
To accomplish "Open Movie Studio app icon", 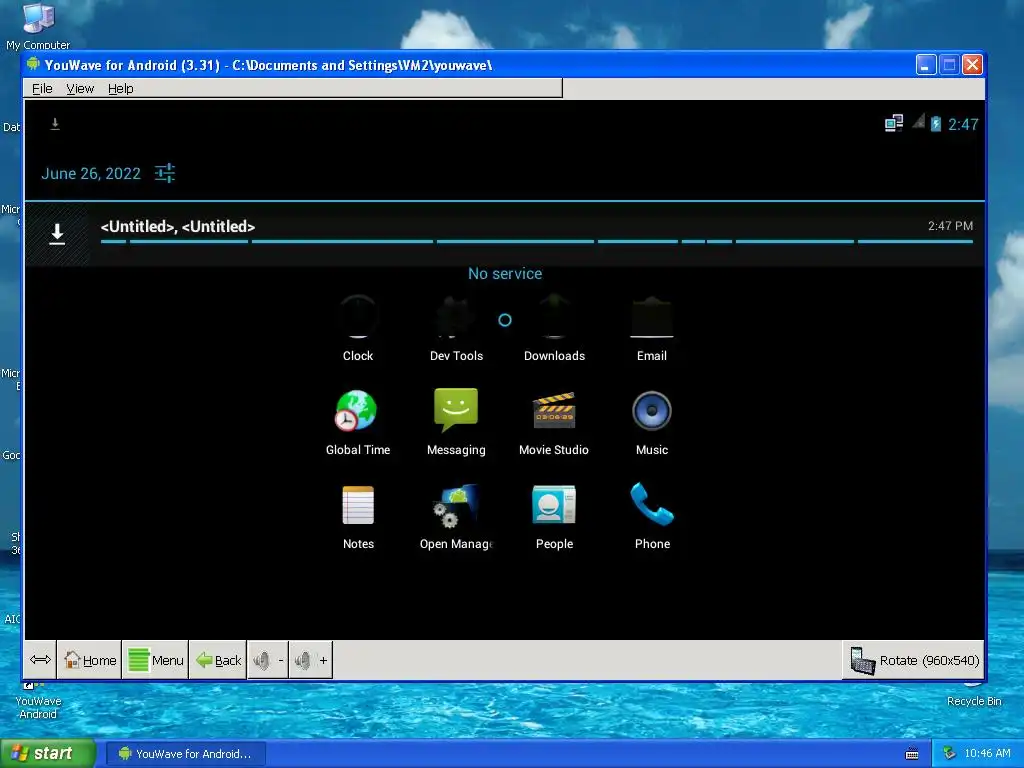I will 554,411.
